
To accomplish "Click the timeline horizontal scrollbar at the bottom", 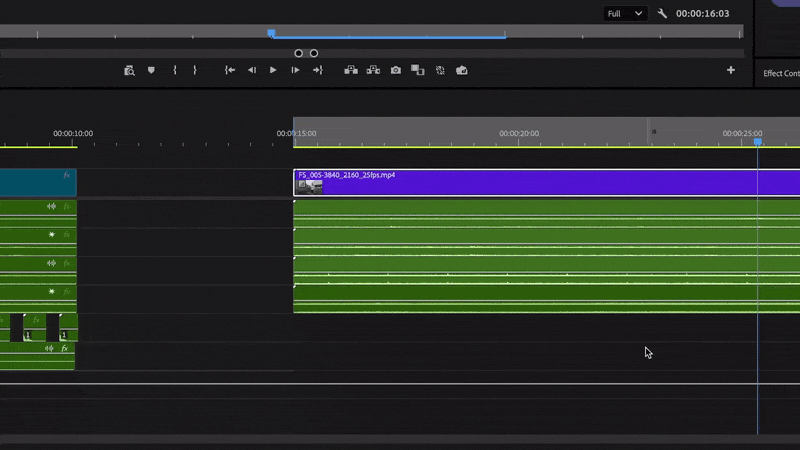I will pos(400,440).
